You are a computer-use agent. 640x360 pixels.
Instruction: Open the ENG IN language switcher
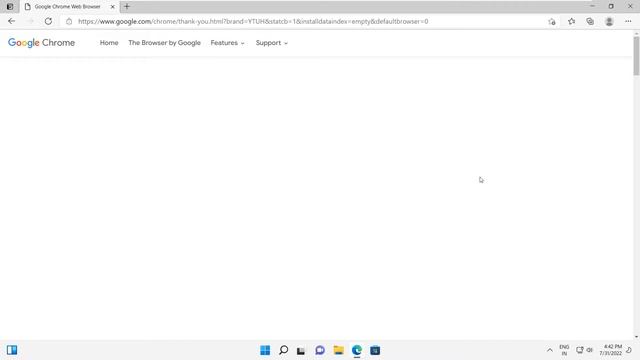(x=564, y=350)
